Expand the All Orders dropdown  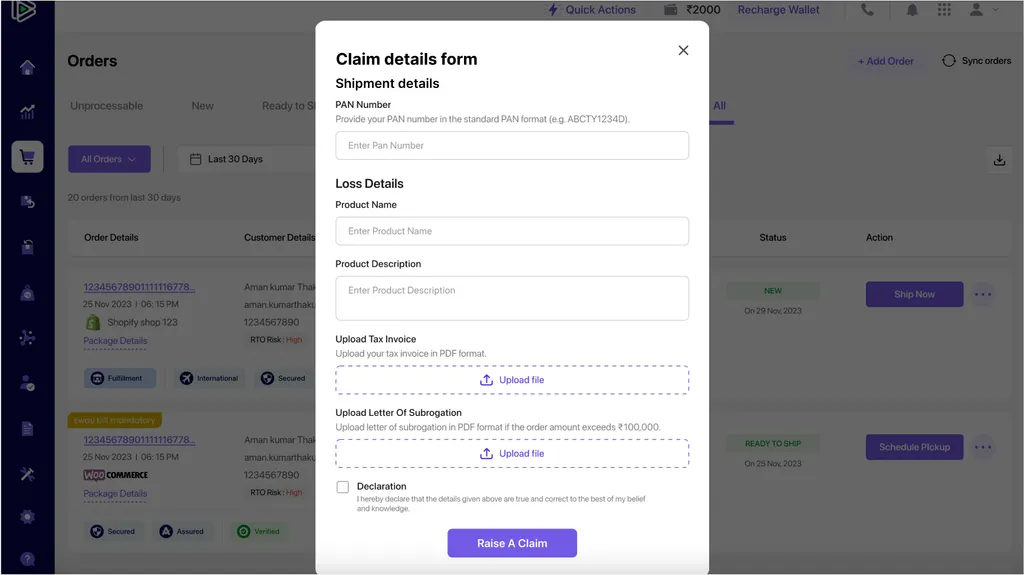[x=109, y=159]
